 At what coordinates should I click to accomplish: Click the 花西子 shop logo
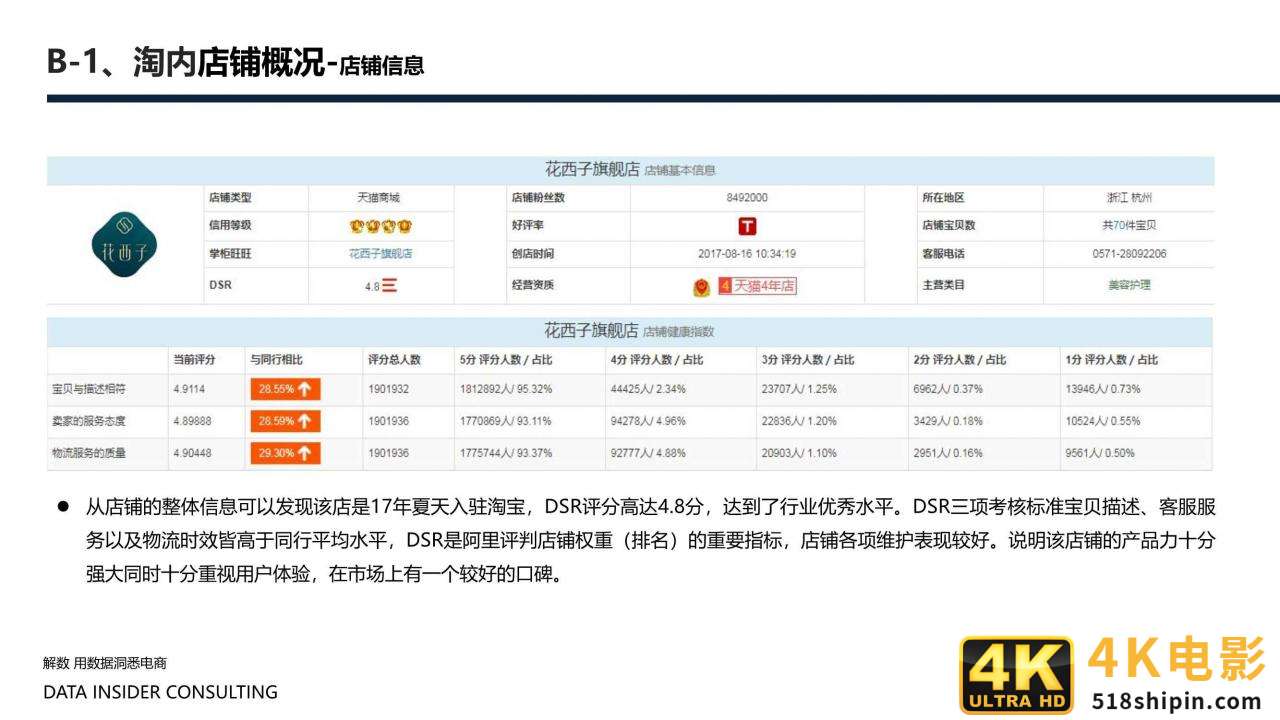tap(124, 244)
